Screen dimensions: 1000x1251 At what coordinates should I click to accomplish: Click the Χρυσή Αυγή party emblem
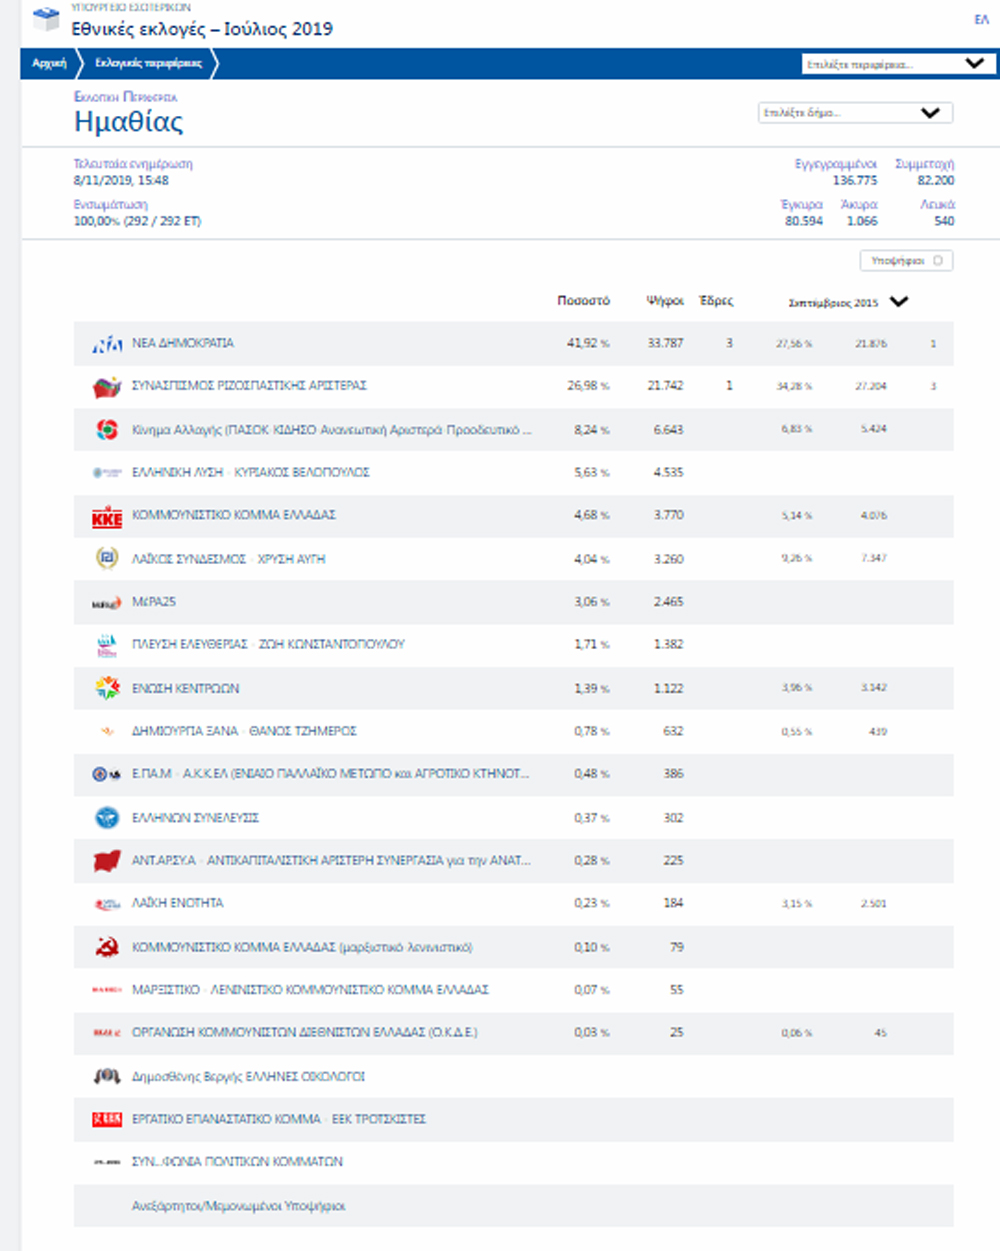coord(107,559)
